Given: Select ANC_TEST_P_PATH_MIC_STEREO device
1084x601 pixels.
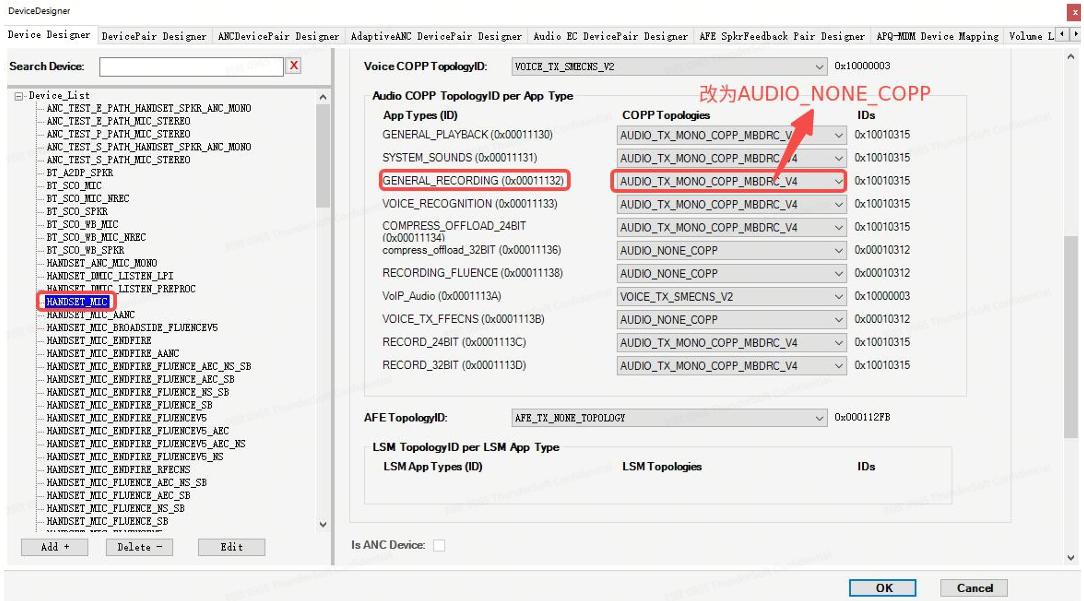Looking at the screenshot, I should pyautogui.click(x=118, y=133).
